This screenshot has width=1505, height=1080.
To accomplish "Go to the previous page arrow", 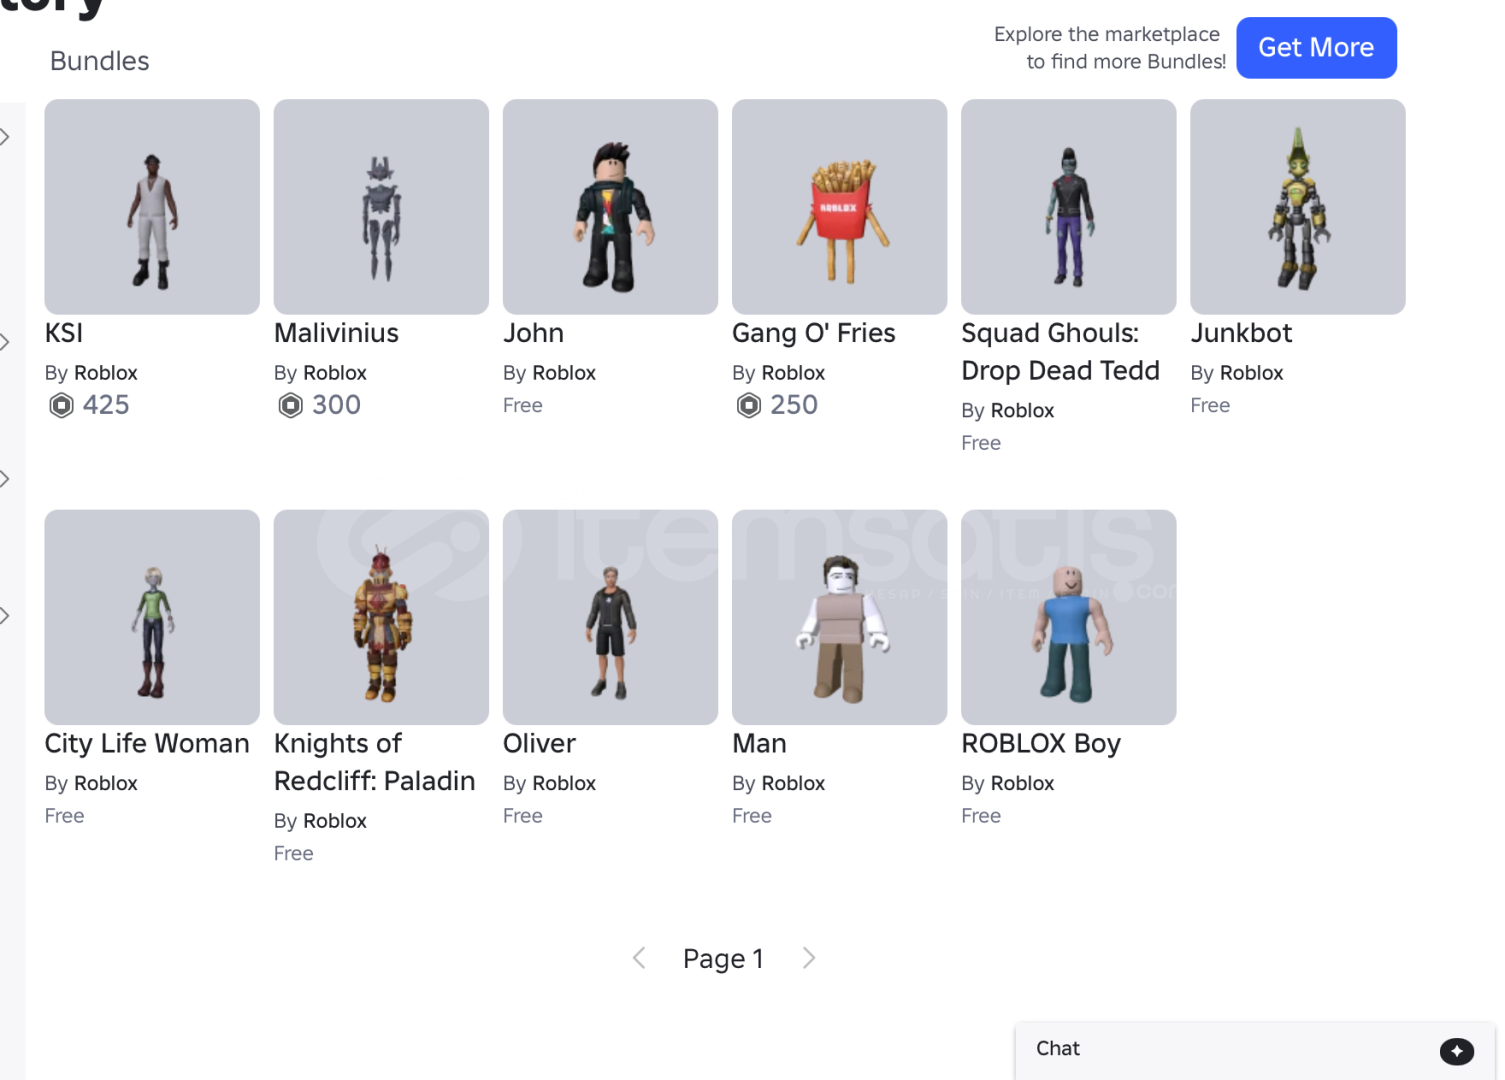I will click(639, 958).
